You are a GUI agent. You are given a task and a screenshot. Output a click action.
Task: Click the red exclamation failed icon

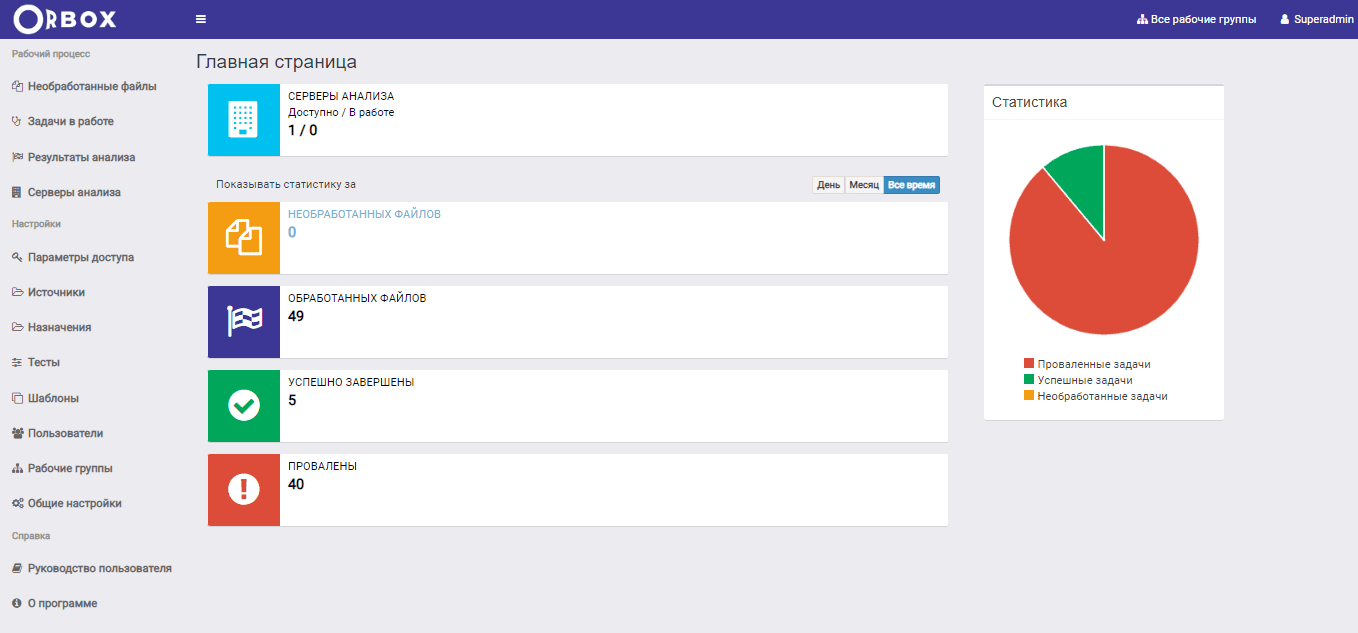click(244, 490)
